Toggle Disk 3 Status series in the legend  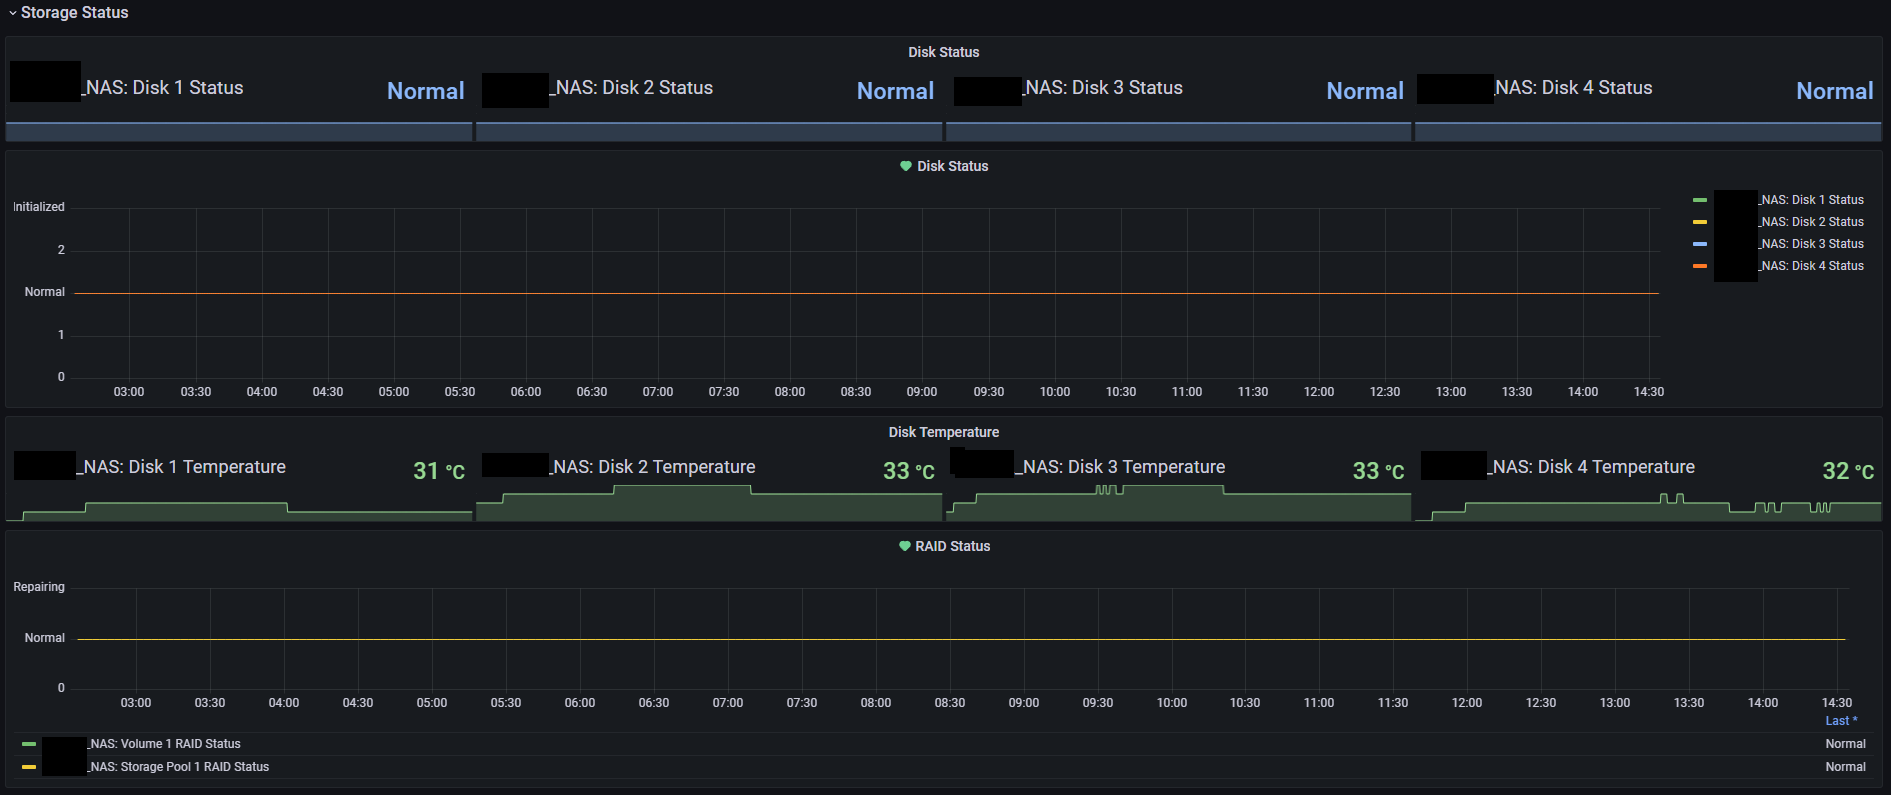1811,244
